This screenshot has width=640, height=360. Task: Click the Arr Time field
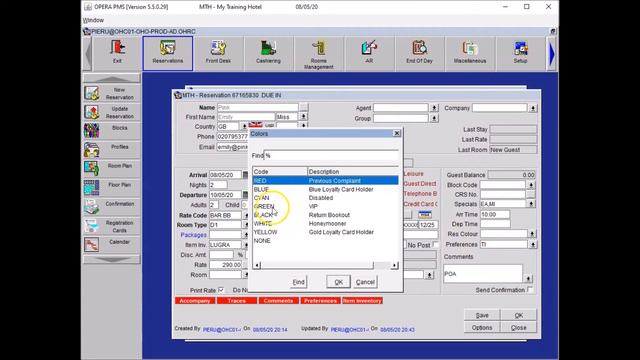(495, 214)
